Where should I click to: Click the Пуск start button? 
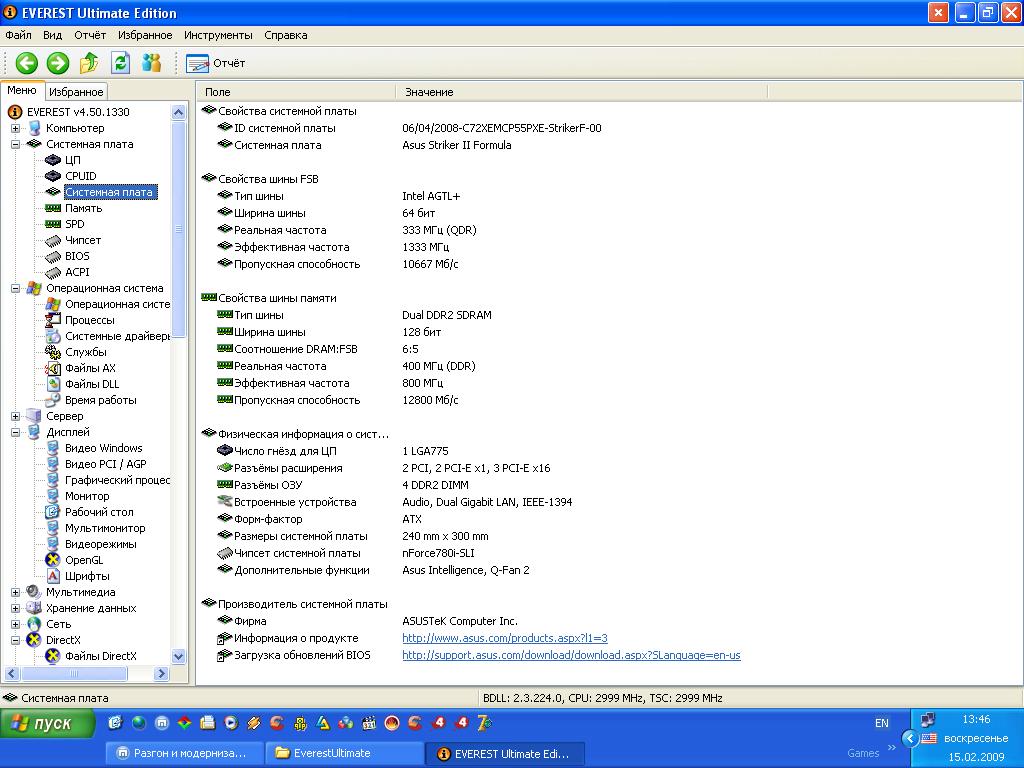pos(48,723)
